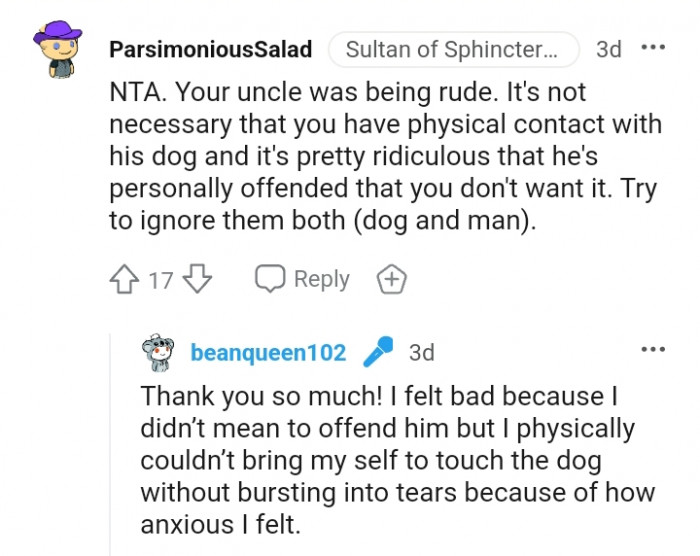Click the Reply text label
The height and width of the screenshot is (556, 700).
(321, 280)
